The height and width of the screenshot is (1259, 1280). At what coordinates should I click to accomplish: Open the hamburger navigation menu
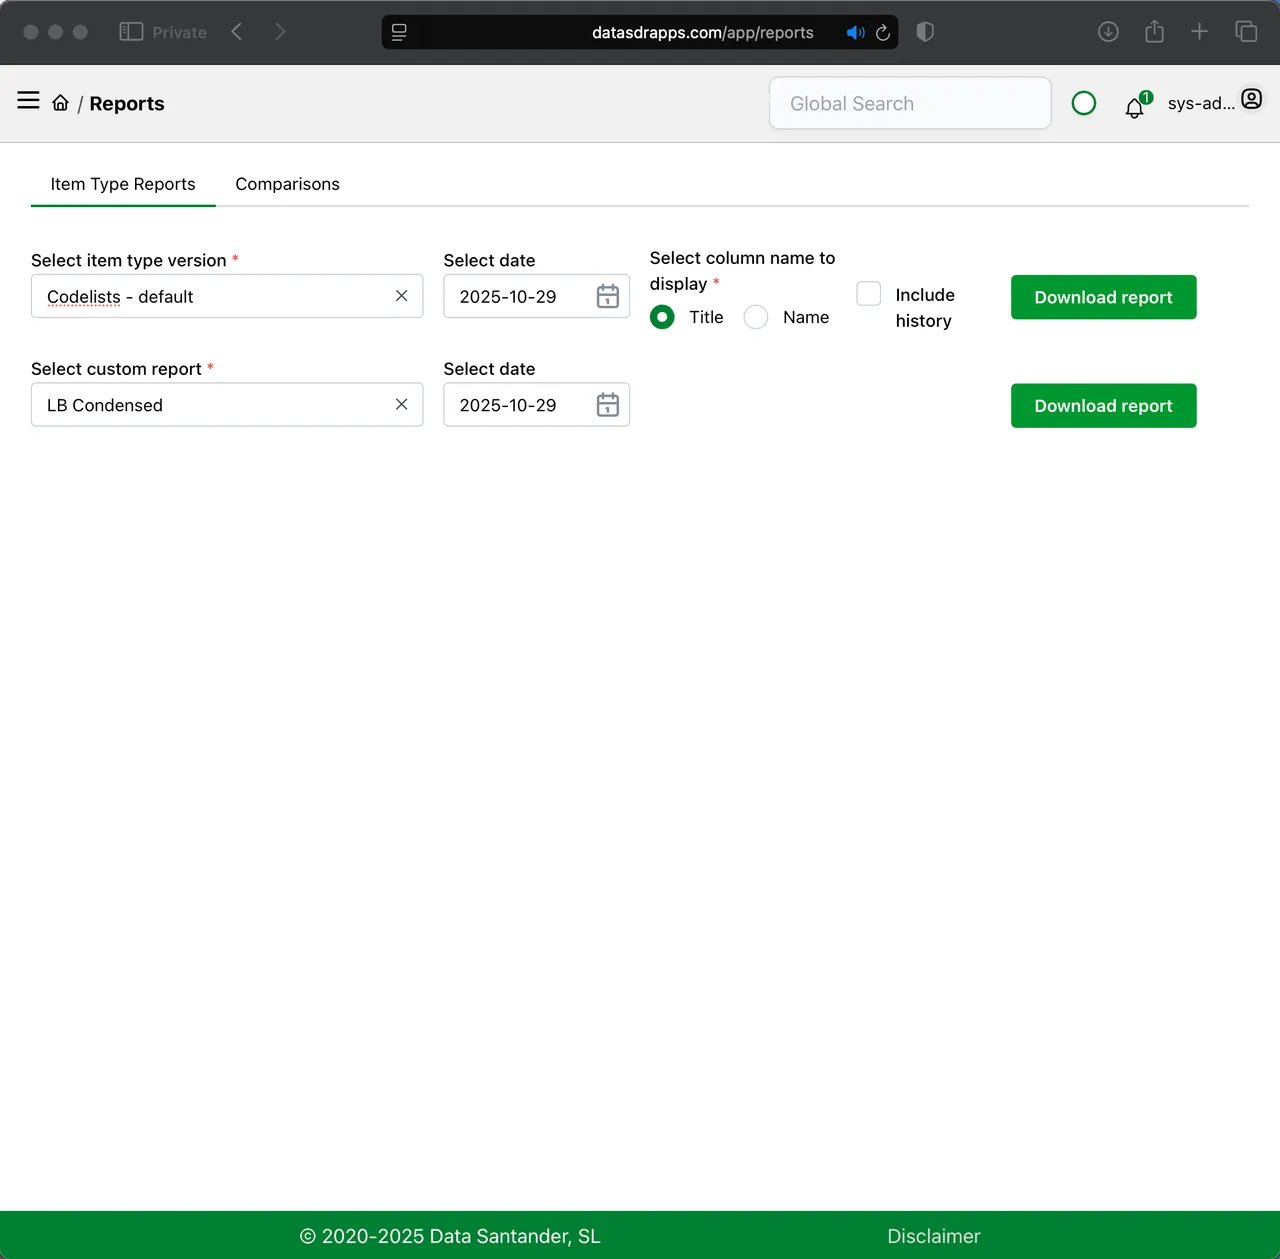tap(27, 100)
